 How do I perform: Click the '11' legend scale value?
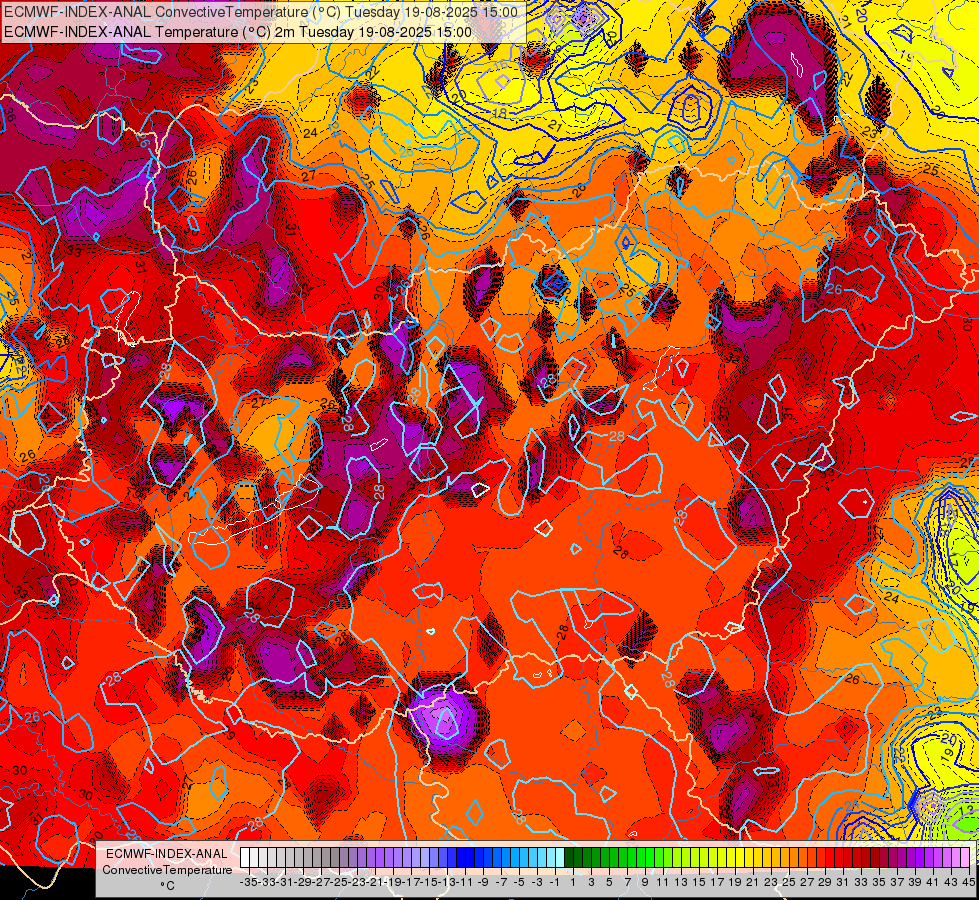tap(662, 882)
